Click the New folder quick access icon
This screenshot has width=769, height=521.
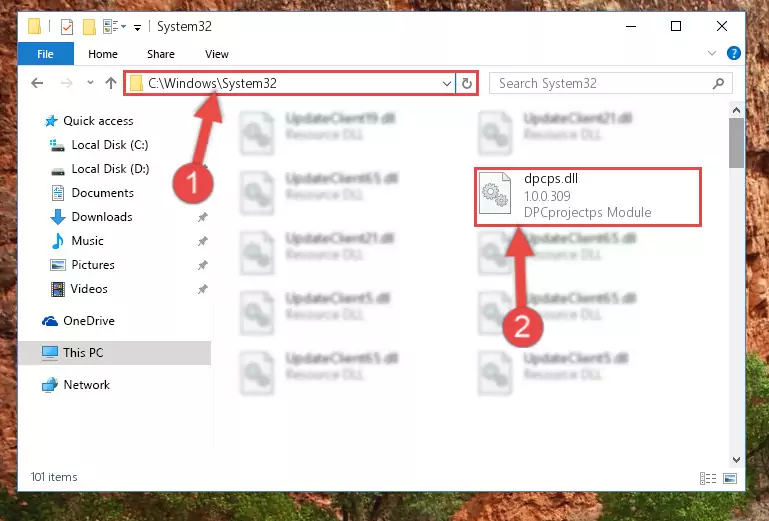[x=89, y=27]
